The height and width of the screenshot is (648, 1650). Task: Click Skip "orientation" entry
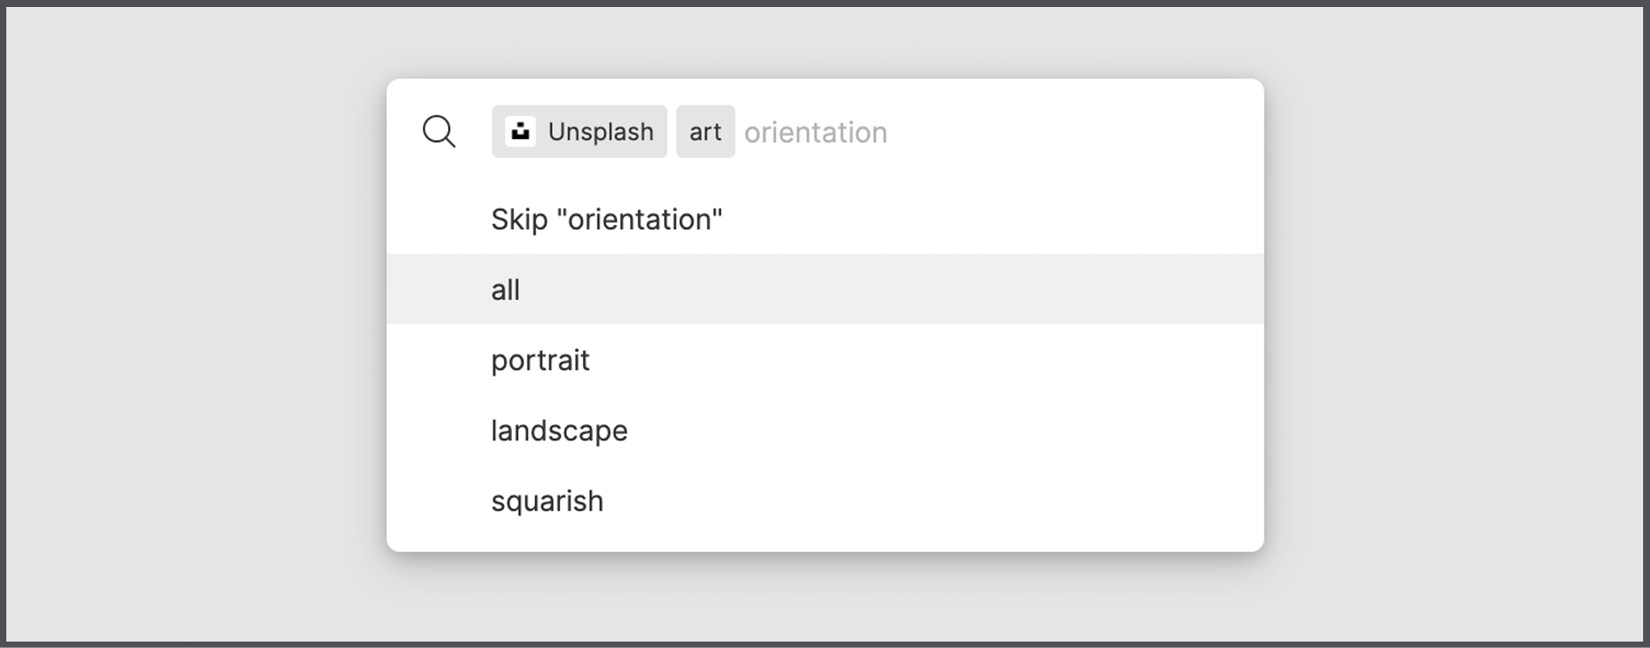point(607,219)
